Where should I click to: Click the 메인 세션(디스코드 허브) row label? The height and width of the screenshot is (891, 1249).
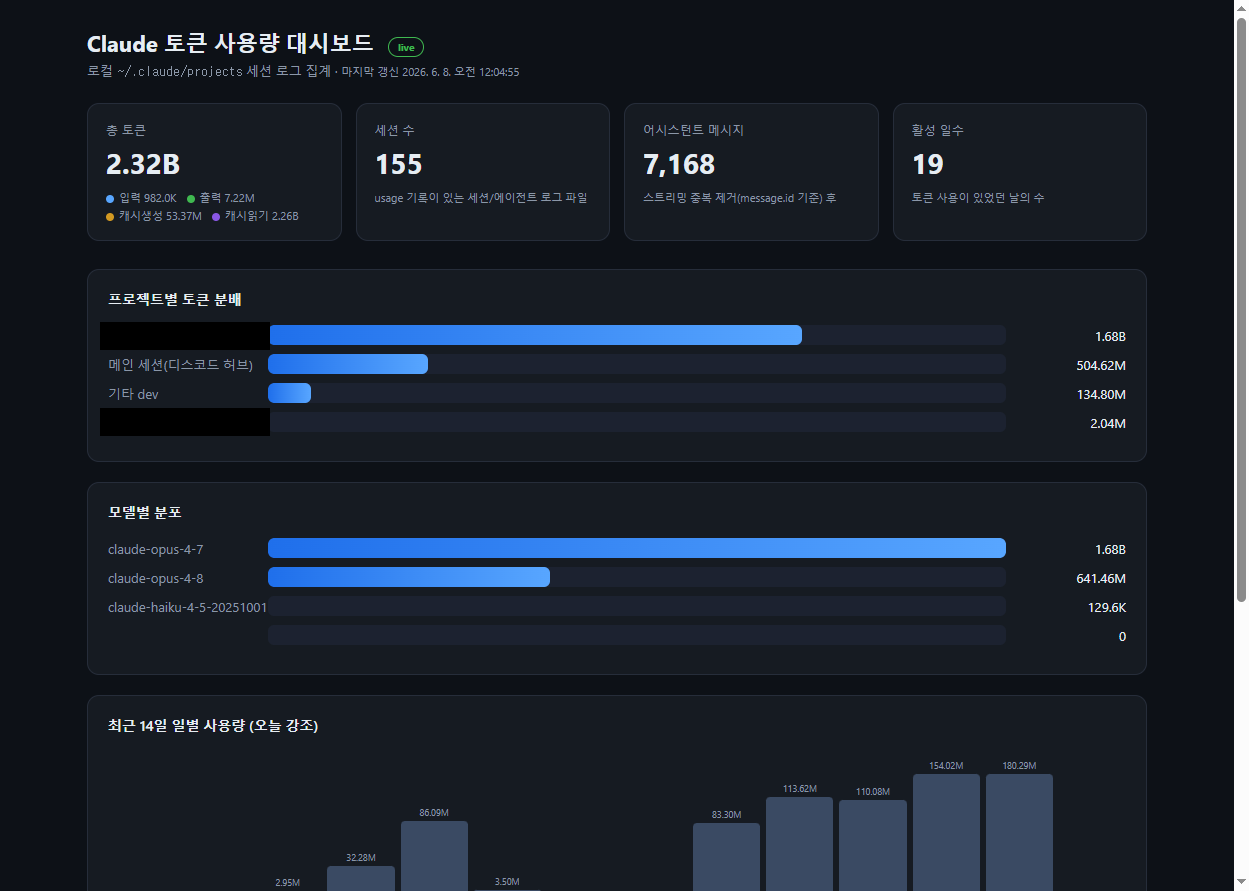180,364
